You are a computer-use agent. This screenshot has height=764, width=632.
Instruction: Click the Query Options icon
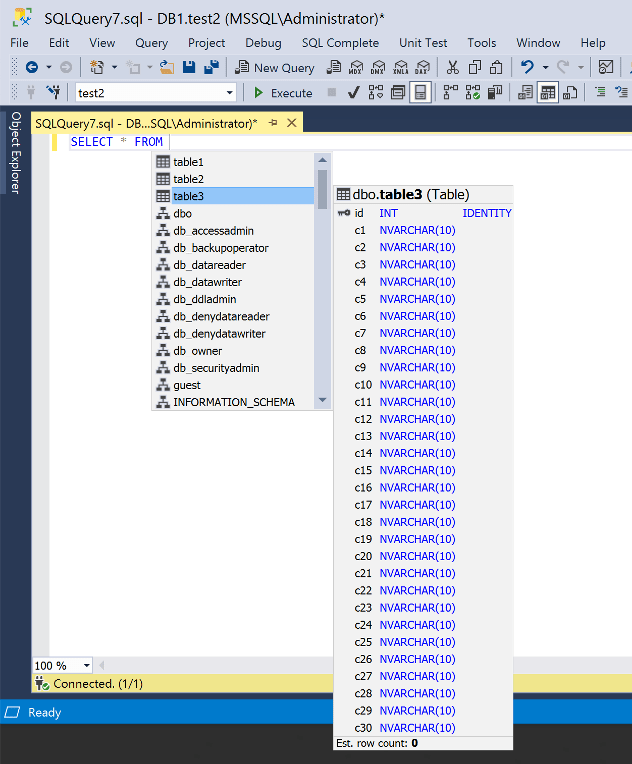pos(398,92)
